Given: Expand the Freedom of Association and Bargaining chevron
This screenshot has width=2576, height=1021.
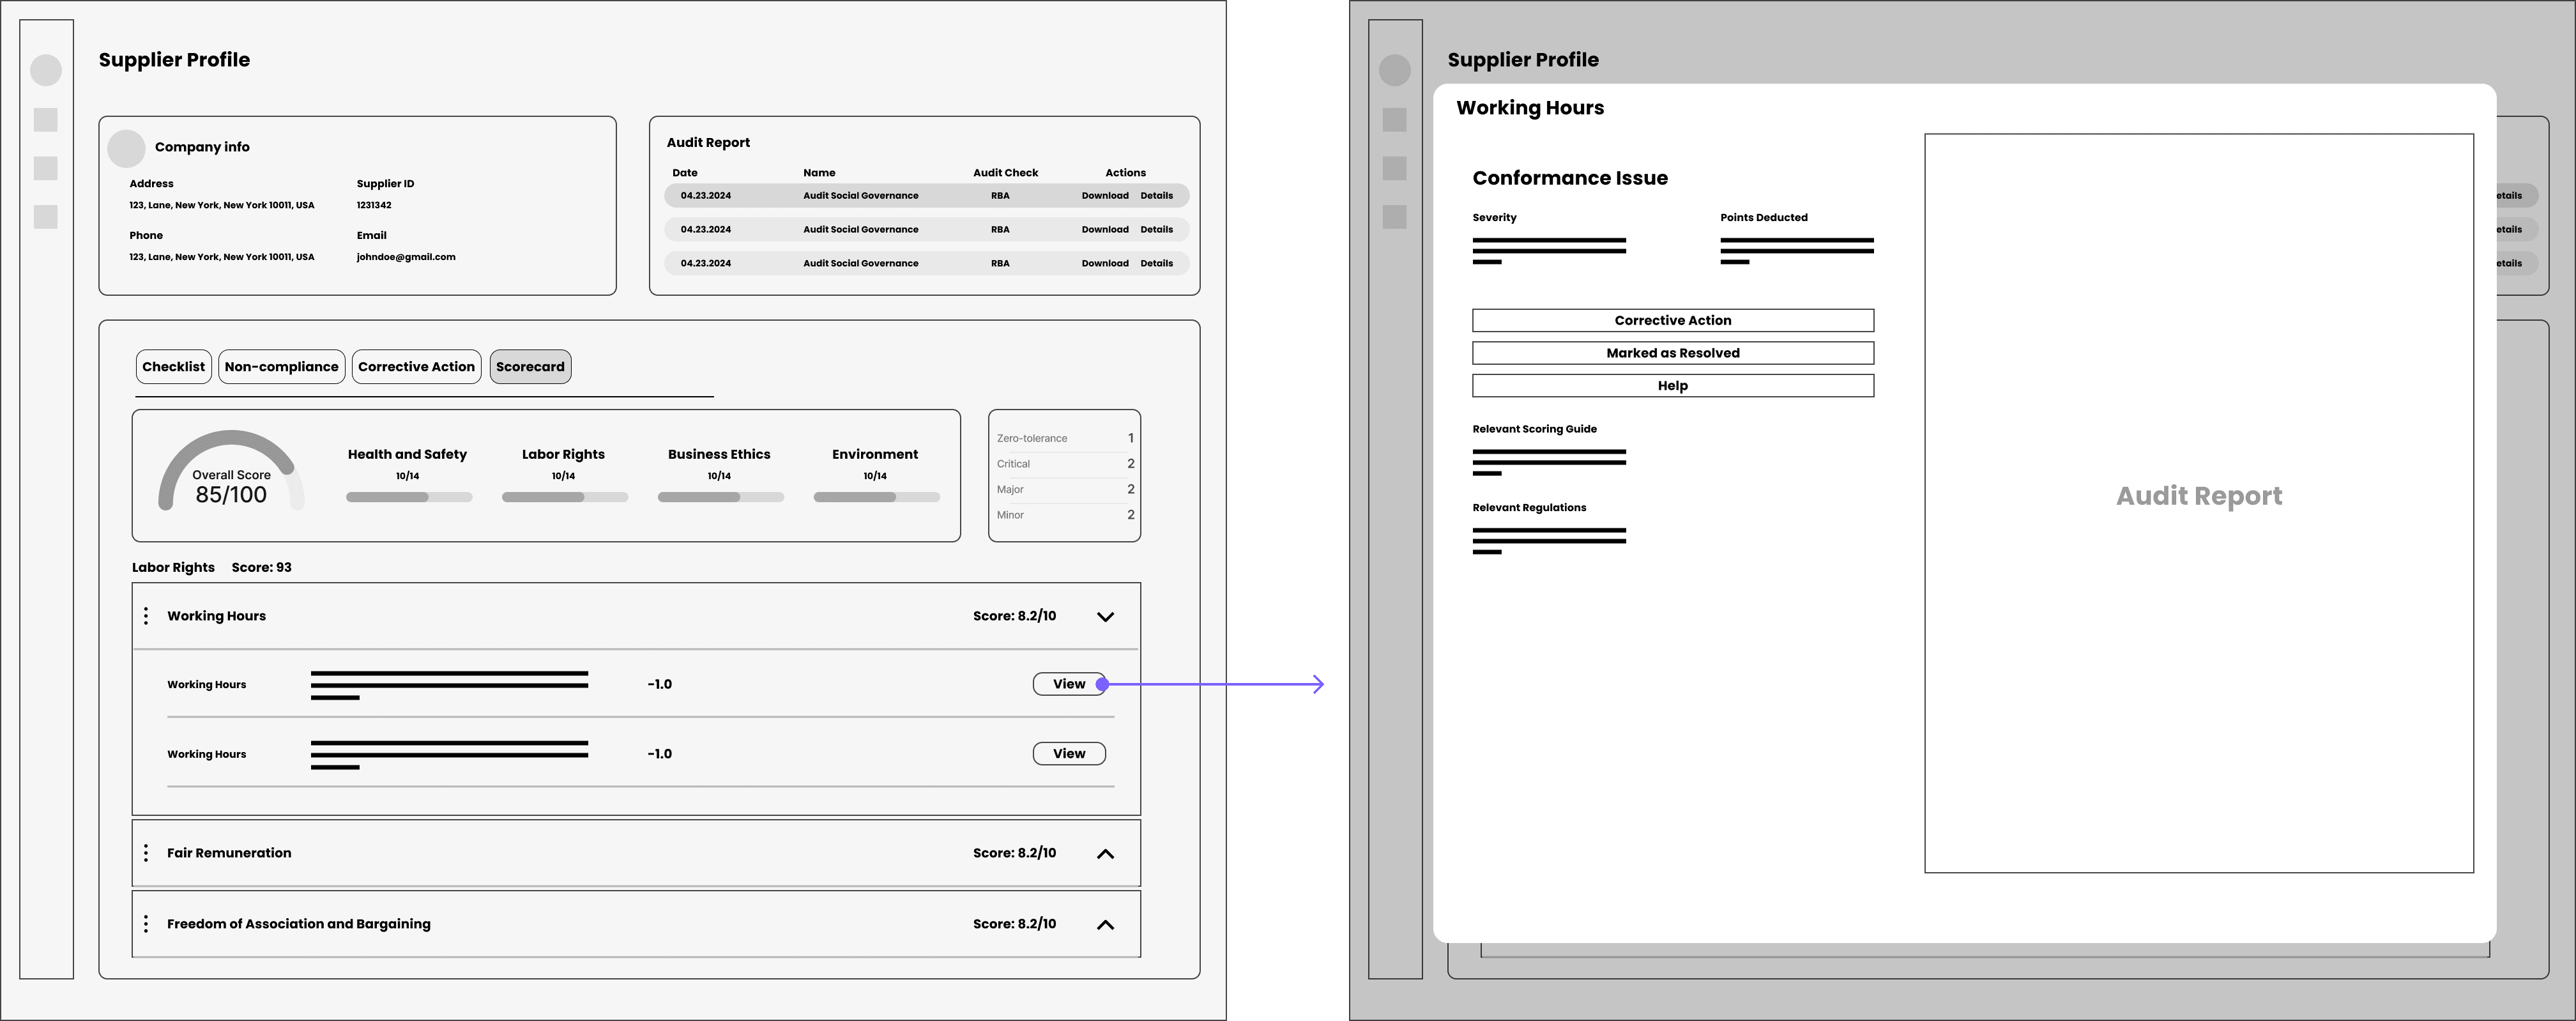Looking at the screenshot, I should pos(1105,925).
